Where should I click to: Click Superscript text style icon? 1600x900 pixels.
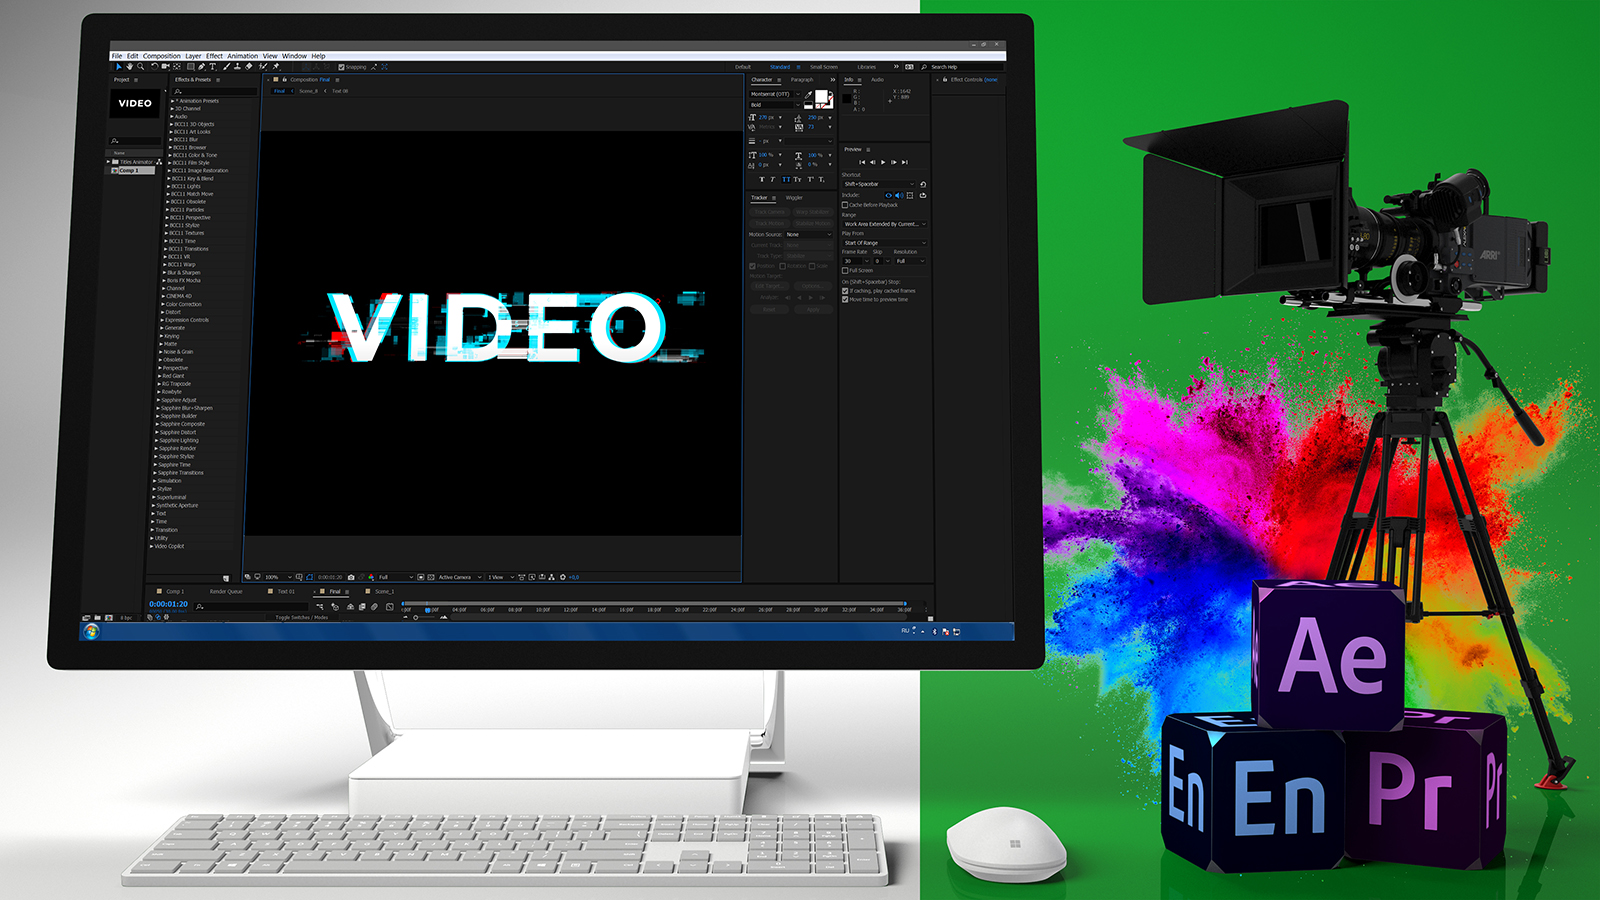click(x=810, y=179)
